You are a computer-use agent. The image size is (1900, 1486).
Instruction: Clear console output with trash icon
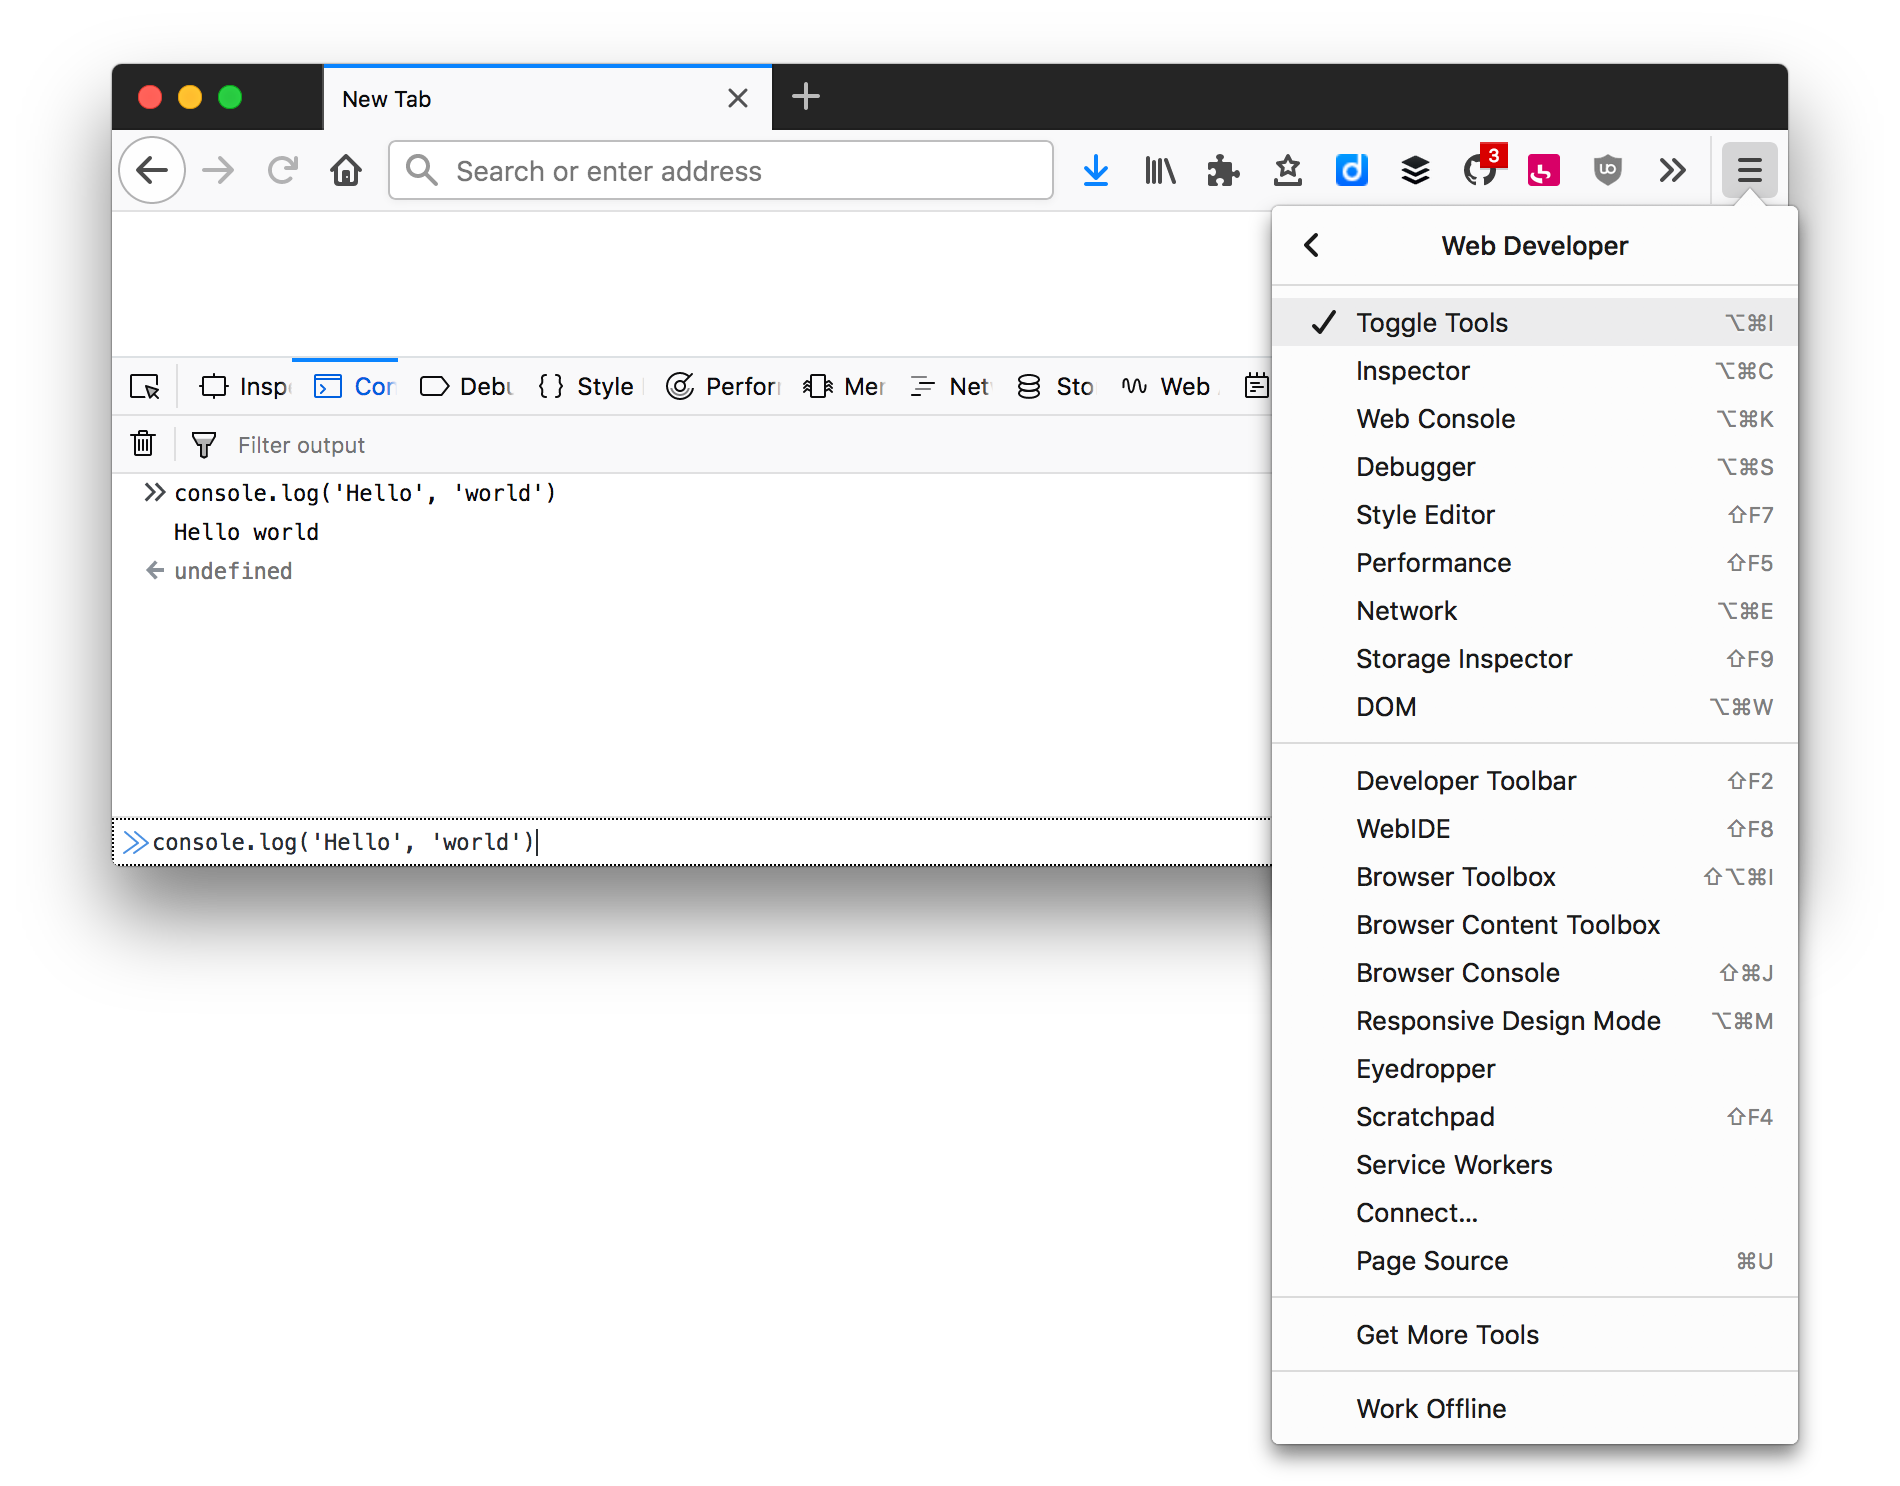click(142, 443)
